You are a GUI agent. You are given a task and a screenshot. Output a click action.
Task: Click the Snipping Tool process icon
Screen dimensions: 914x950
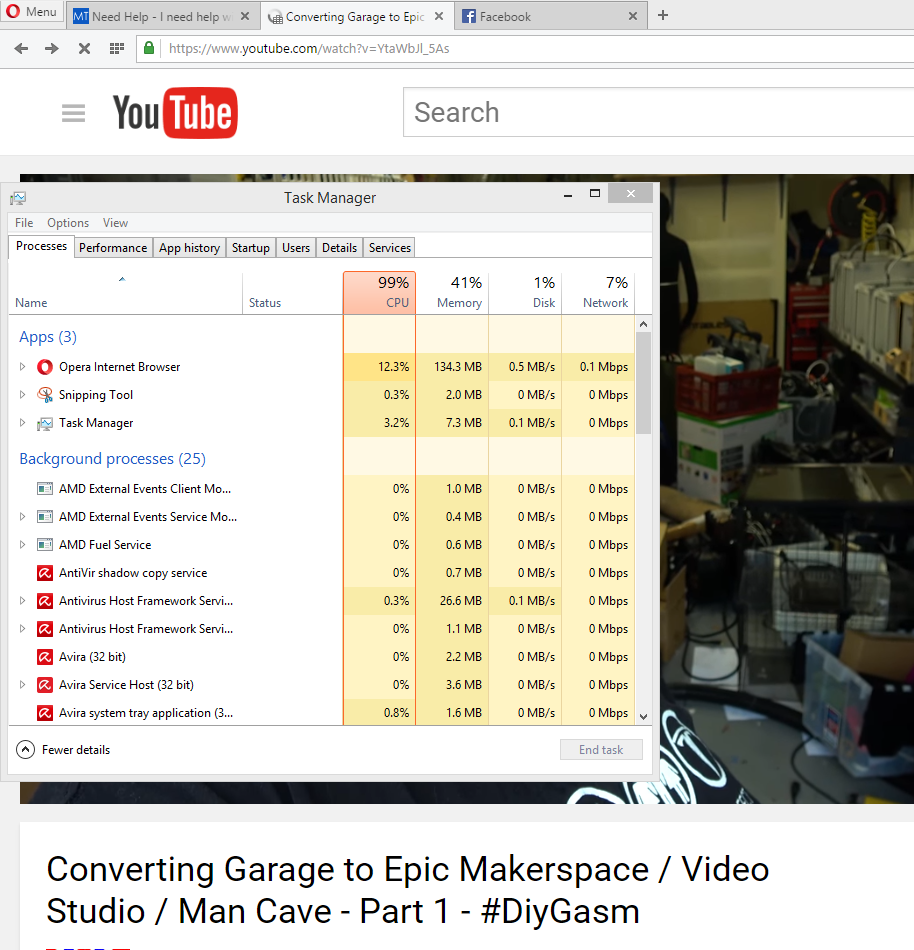coord(45,395)
